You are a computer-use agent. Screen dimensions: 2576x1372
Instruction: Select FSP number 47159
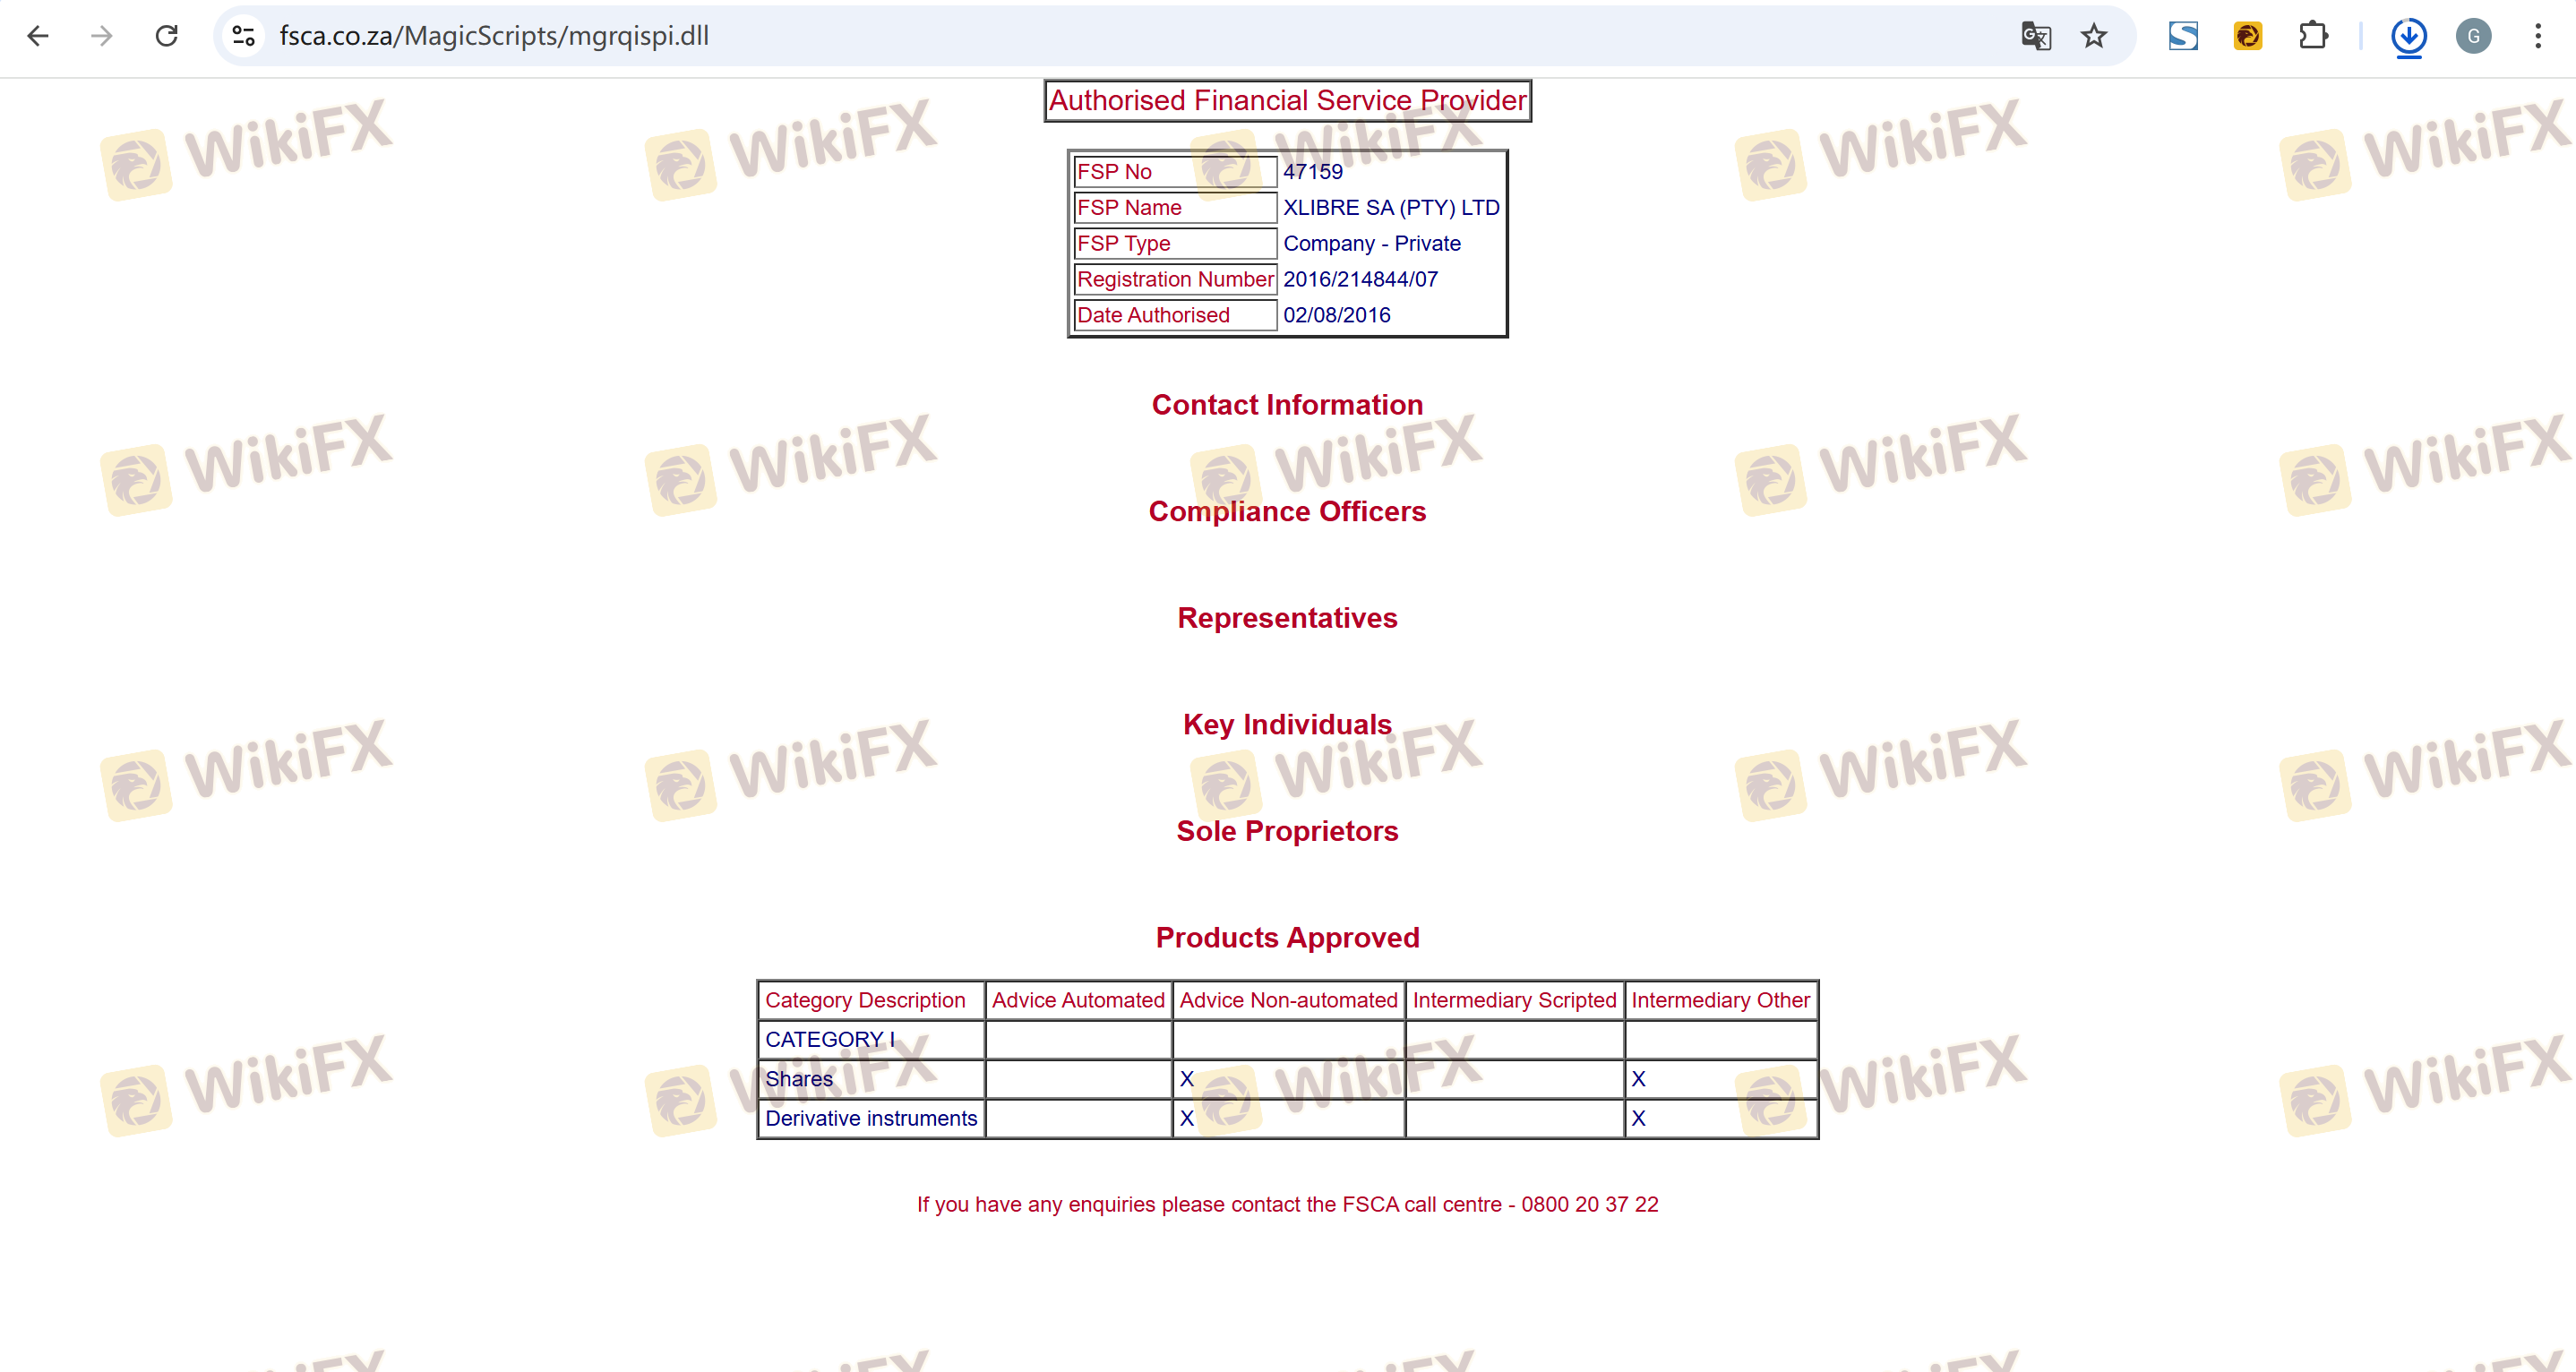1313,172
